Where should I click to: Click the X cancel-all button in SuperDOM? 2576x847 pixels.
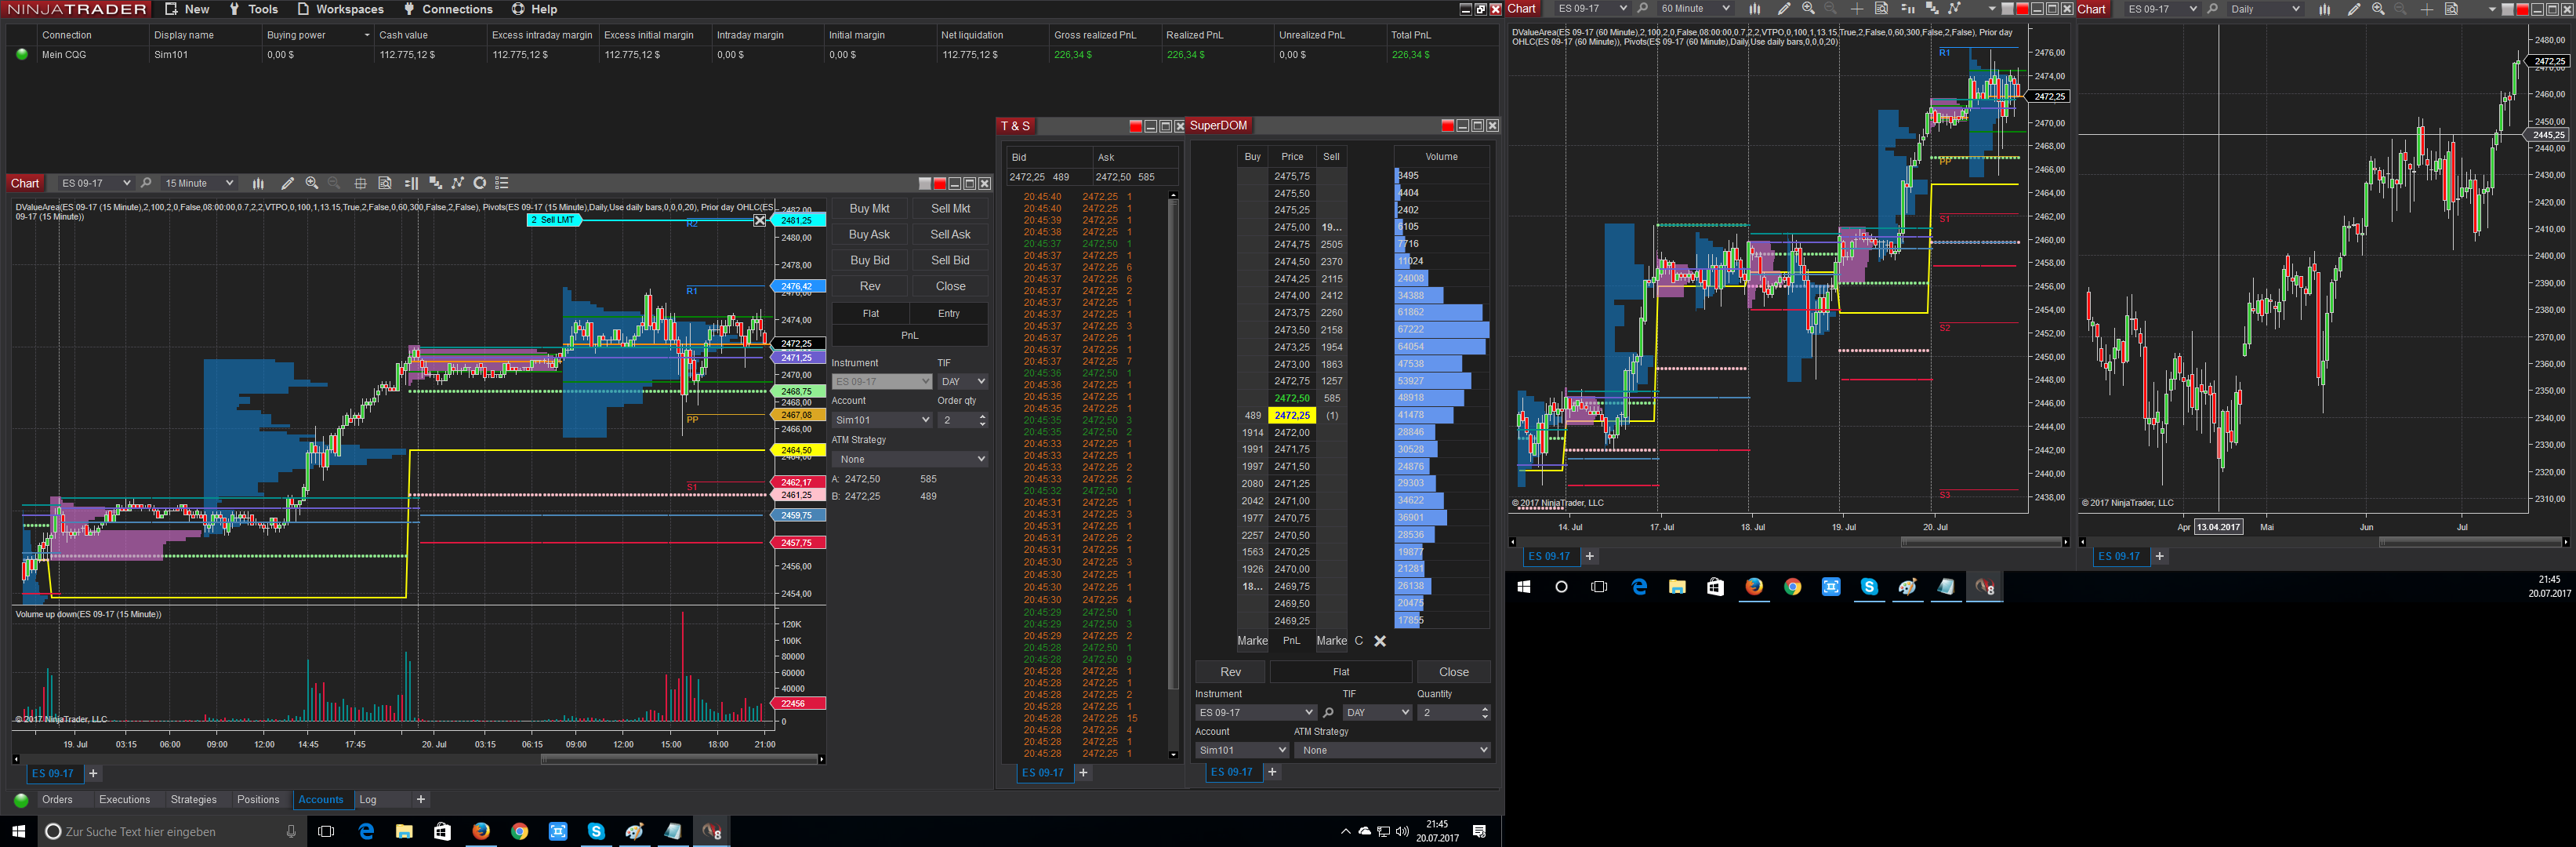click(1380, 641)
